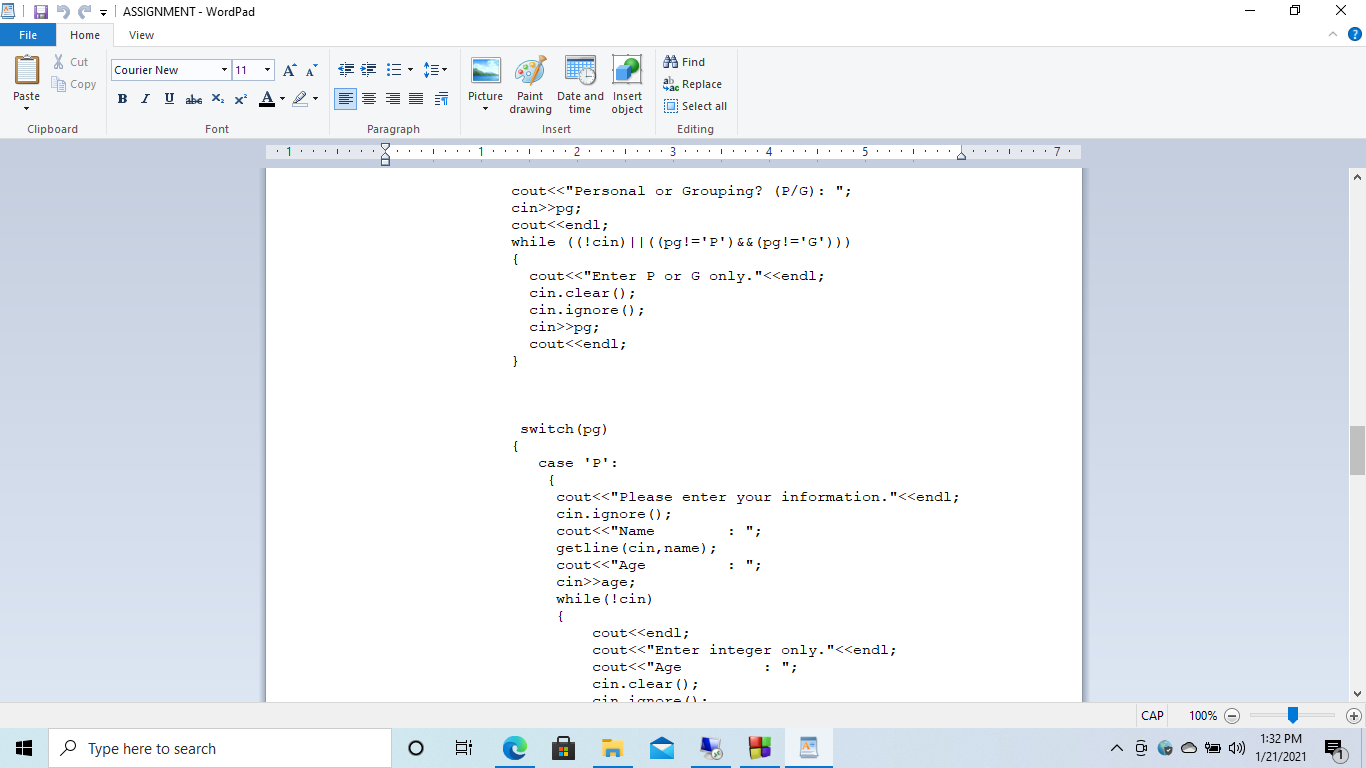Image resolution: width=1366 pixels, height=768 pixels.
Task: Justify the paragraph text
Action: (x=416, y=99)
